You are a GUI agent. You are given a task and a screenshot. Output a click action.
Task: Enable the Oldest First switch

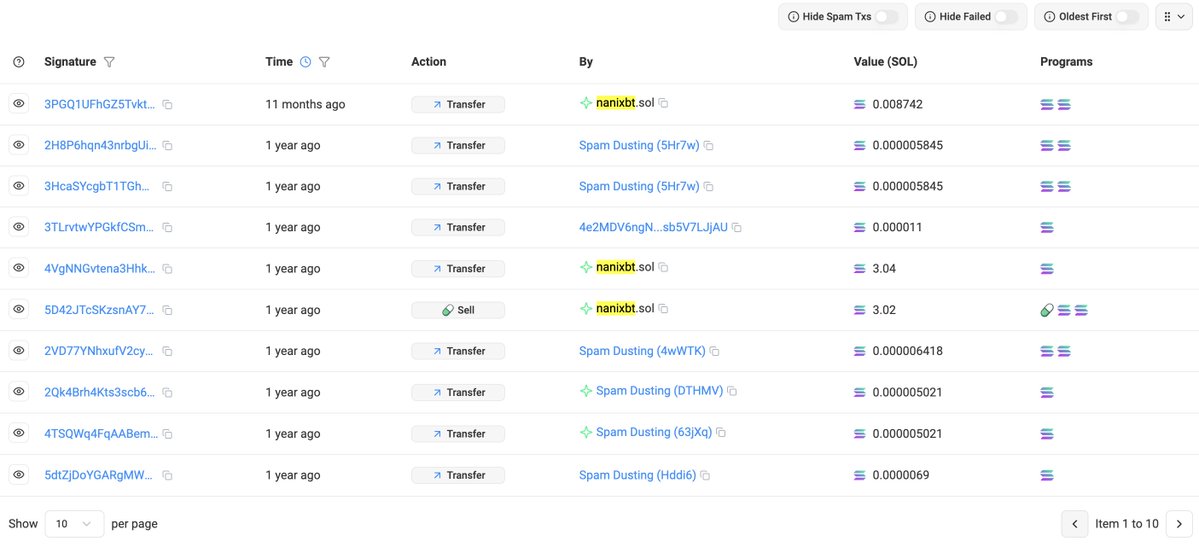coord(1127,17)
